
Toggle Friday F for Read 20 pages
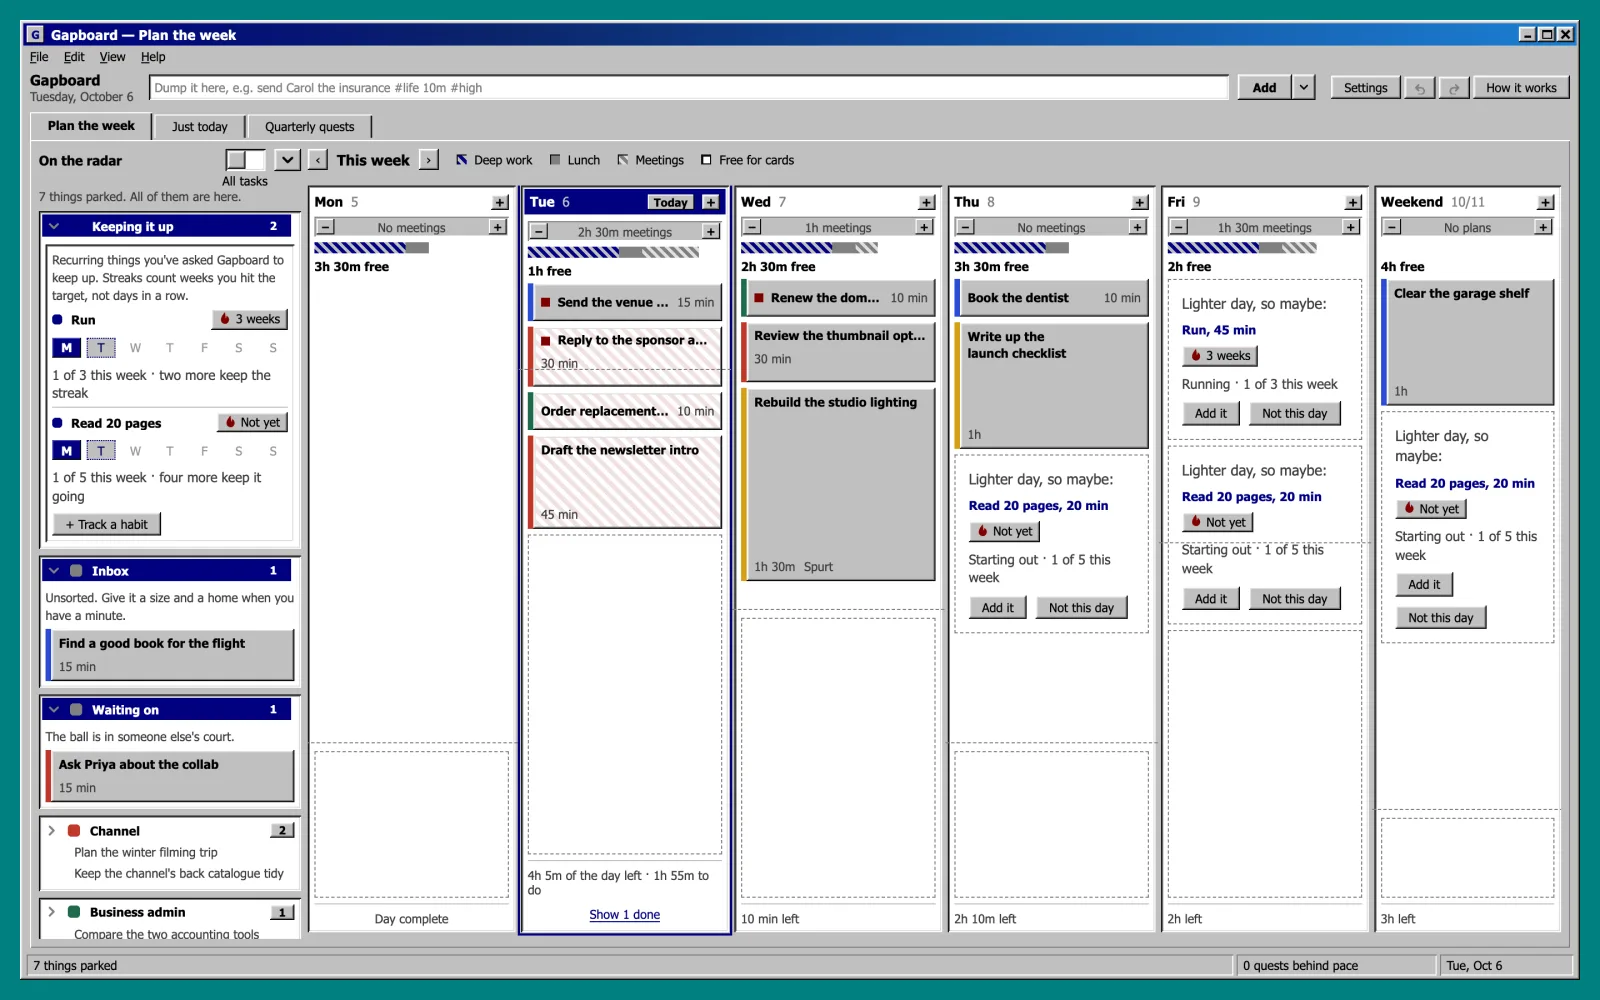(x=204, y=451)
